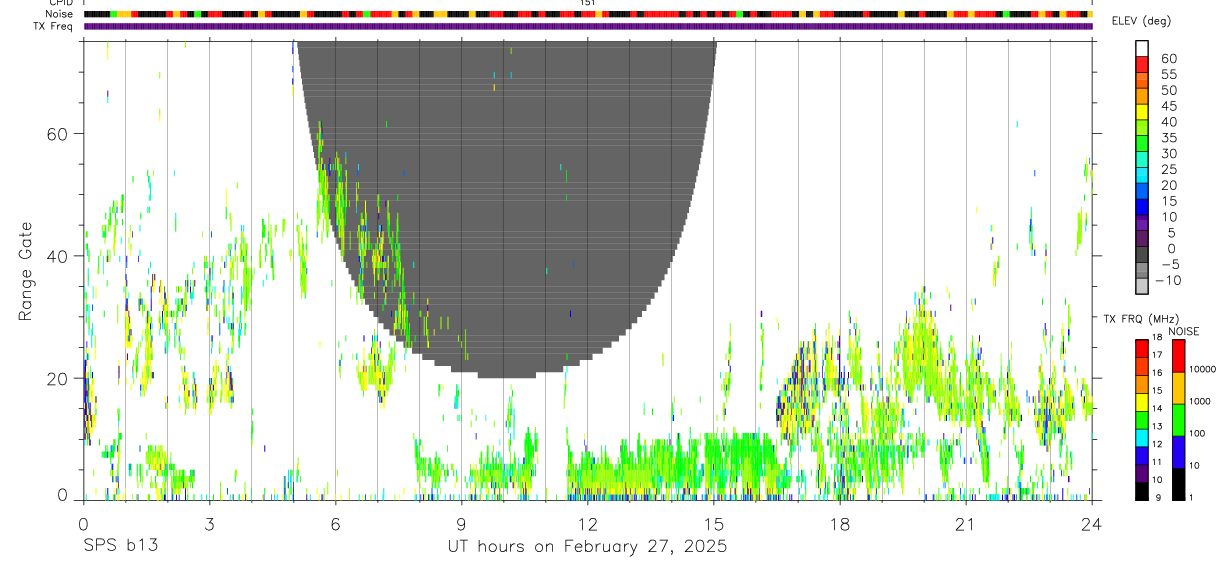1228x567 pixels.
Task: Click the x-axis tick label '9'
Action: click(x=461, y=524)
